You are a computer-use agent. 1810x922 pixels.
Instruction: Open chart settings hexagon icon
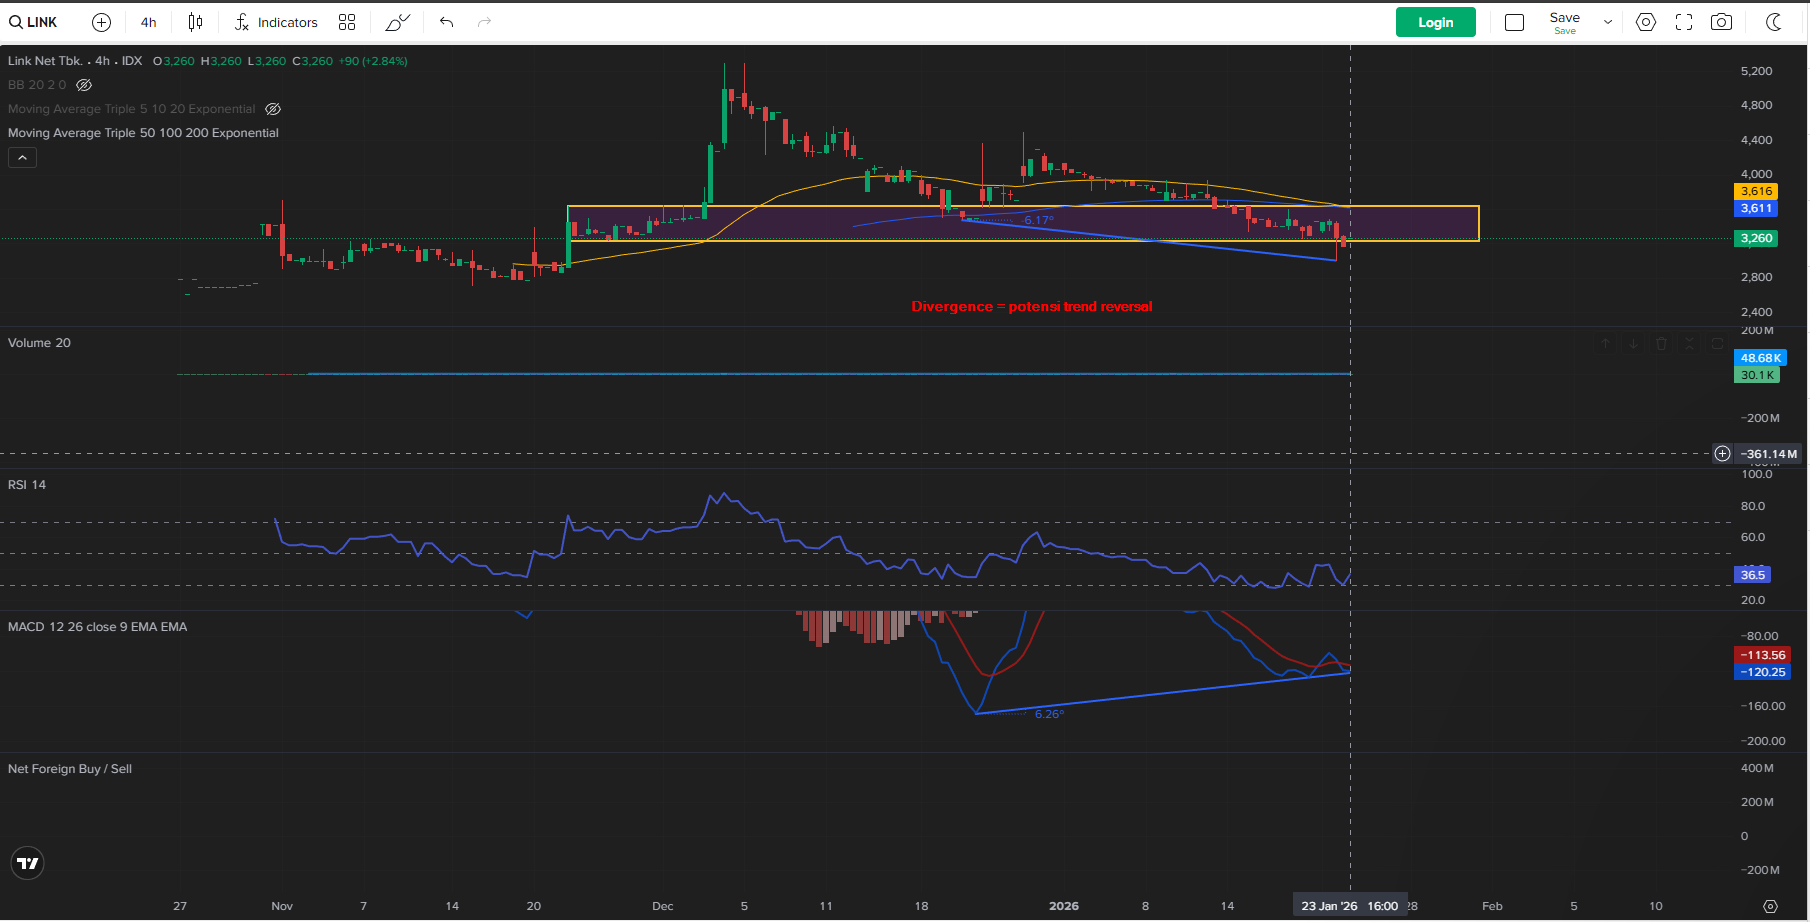pos(1646,22)
